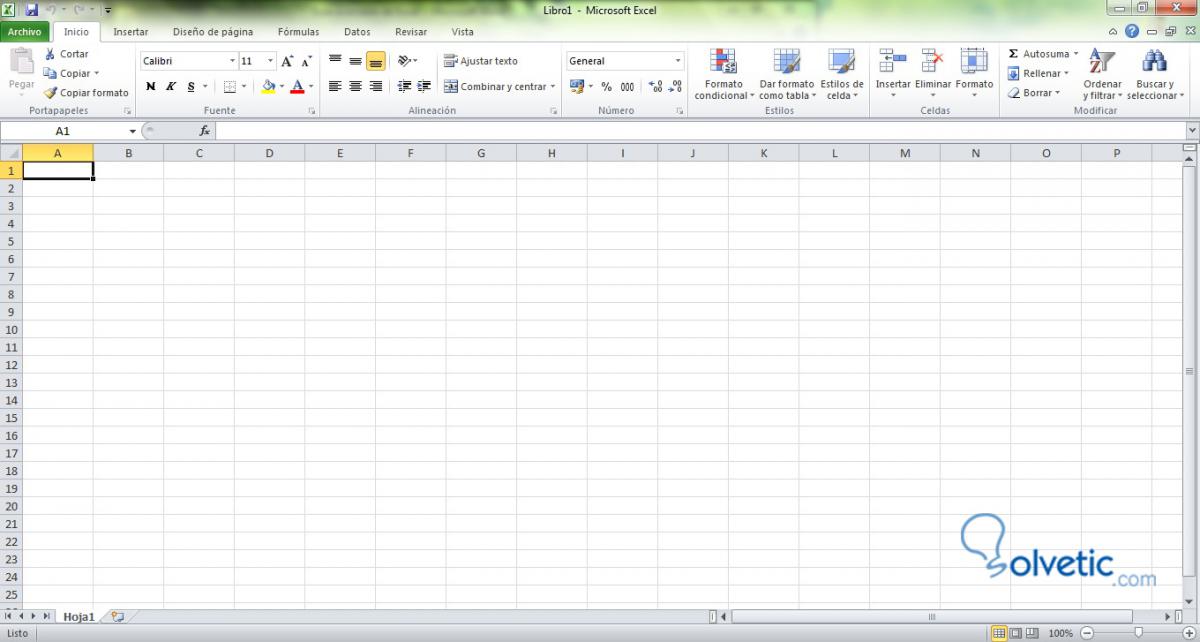Click the align left icon
Screen dimensions: 1200x642
click(x=335, y=87)
